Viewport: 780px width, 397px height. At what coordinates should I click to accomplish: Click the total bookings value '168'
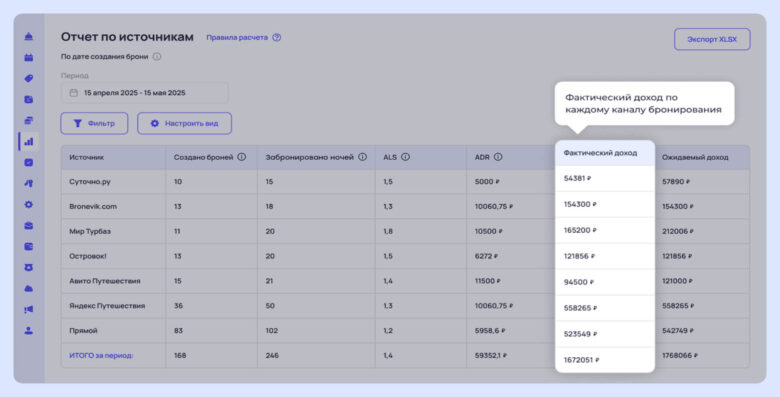(180, 356)
